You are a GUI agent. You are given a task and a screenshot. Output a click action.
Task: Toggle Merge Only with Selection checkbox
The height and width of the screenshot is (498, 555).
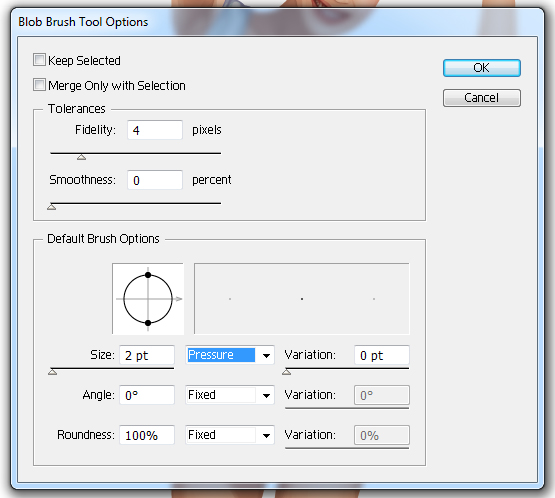[39, 85]
